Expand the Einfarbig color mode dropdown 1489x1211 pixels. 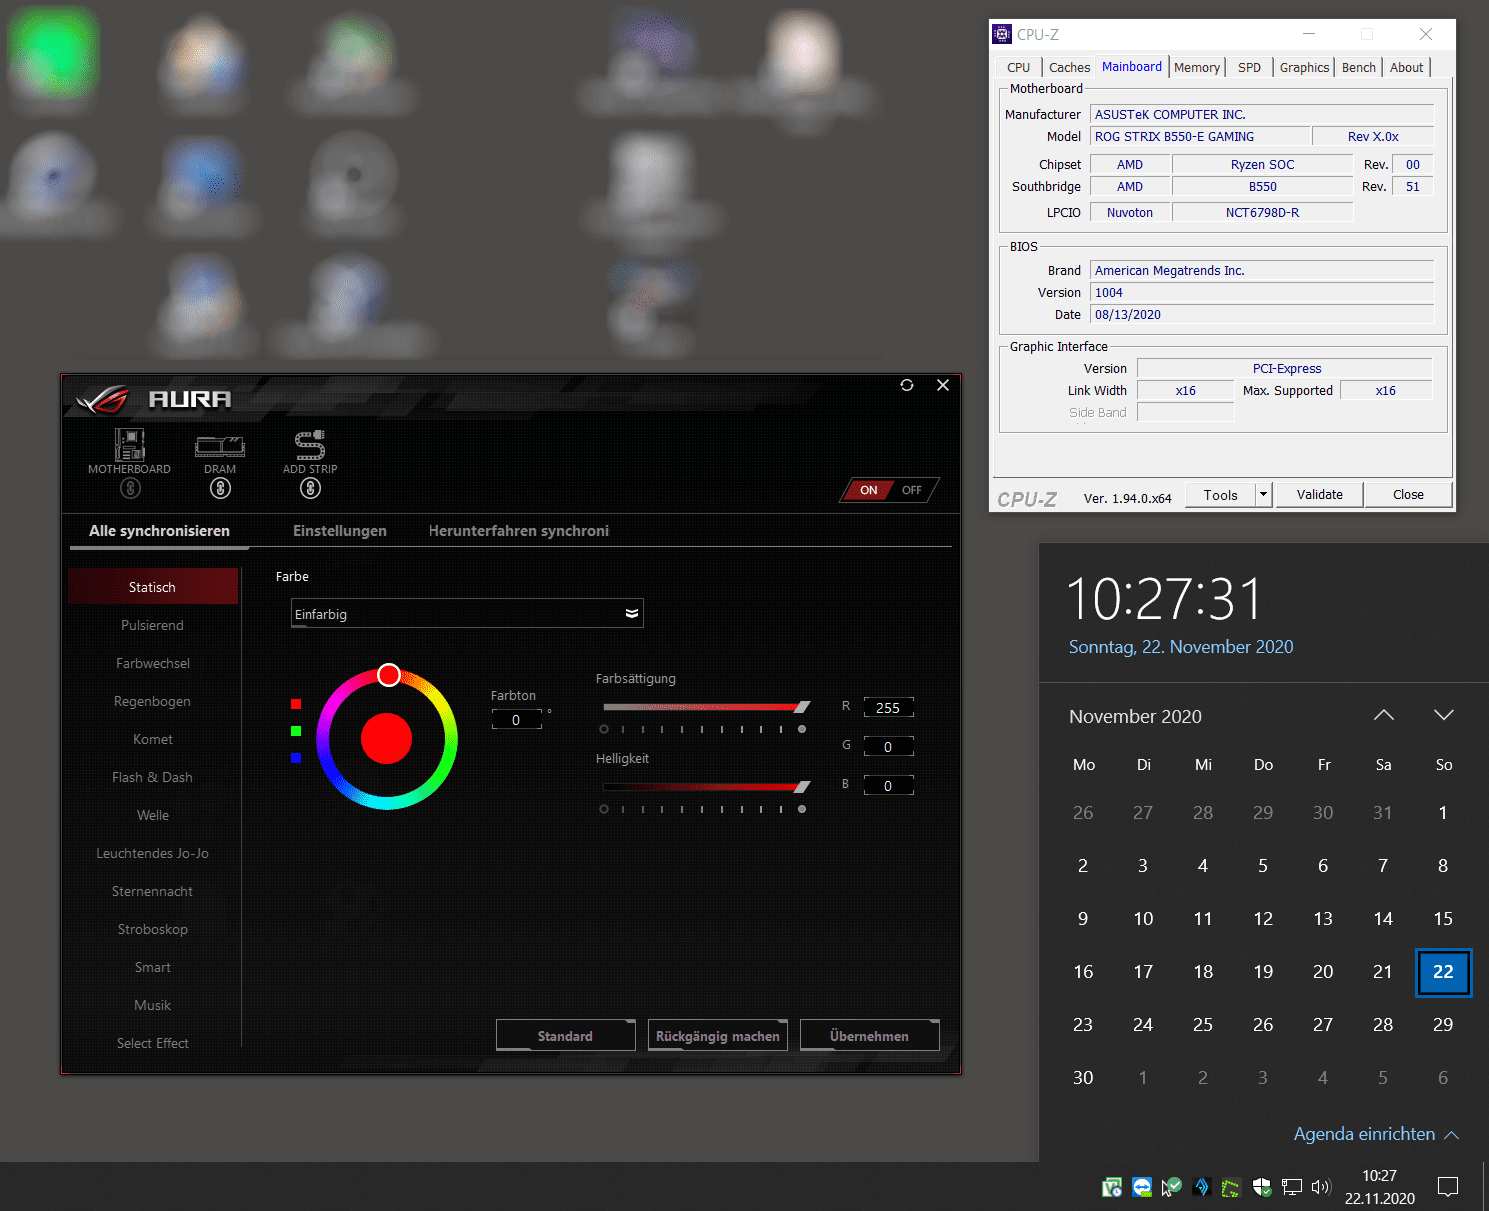tap(467, 613)
